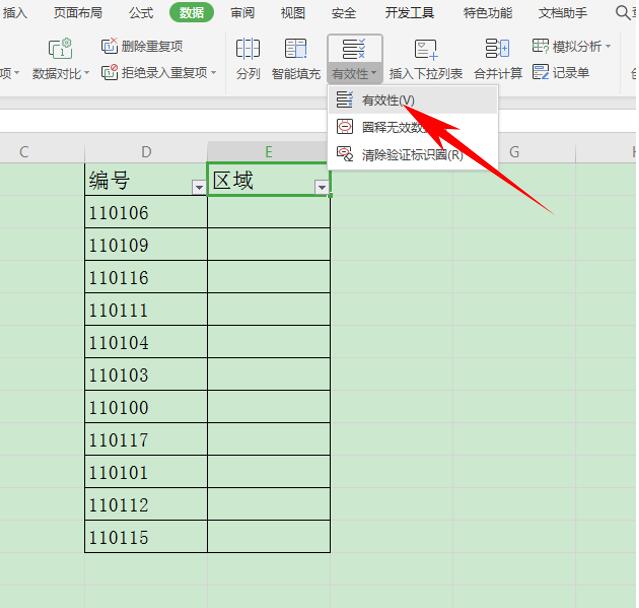
Task: Choose 圈释无效数据 menu entry
Action: [x=413, y=127]
